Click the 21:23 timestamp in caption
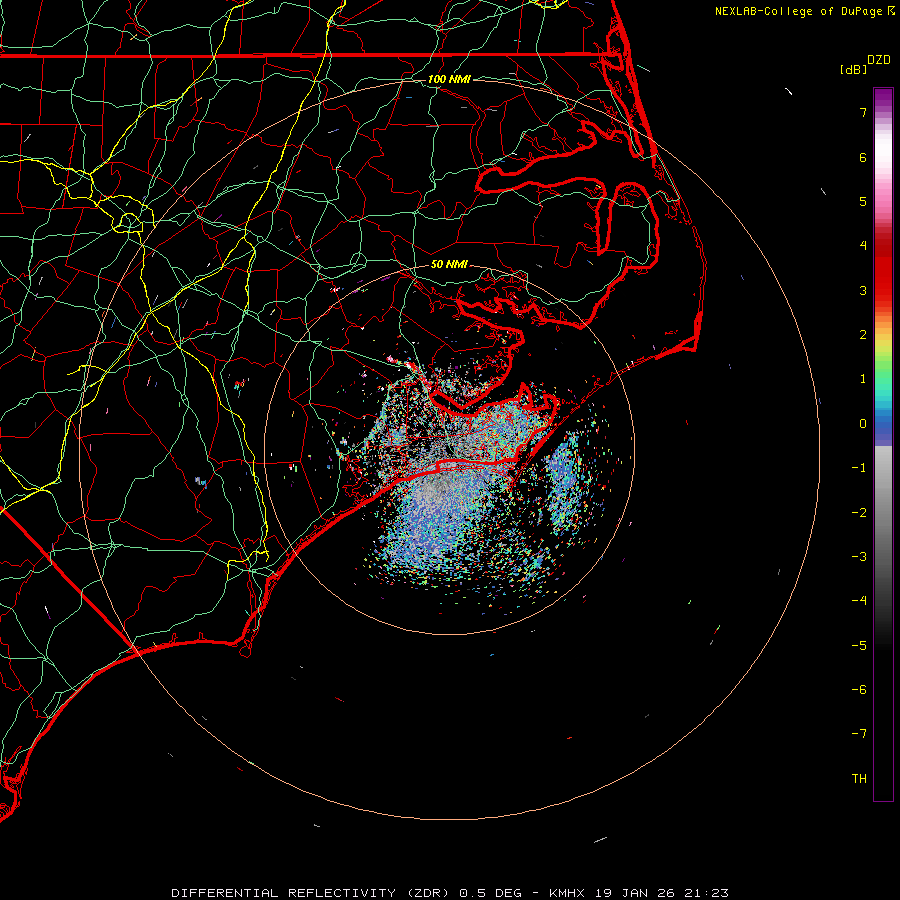Image resolution: width=900 pixels, height=900 pixels. tap(706, 893)
